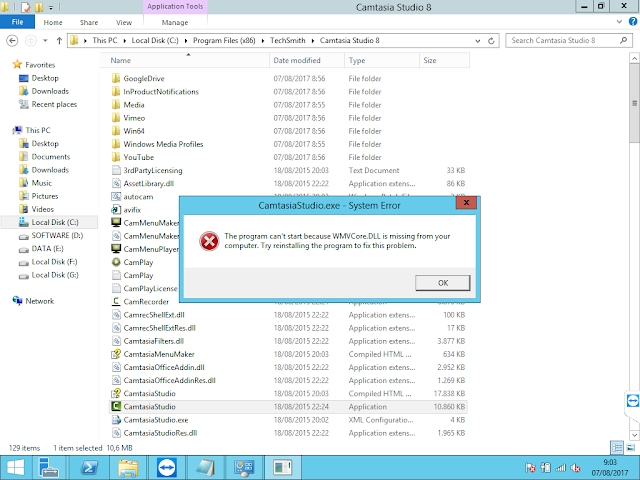Image resolution: width=640 pixels, height=480 pixels.
Task: Select the autocam batch file icon
Action: (x=116, y=197)
